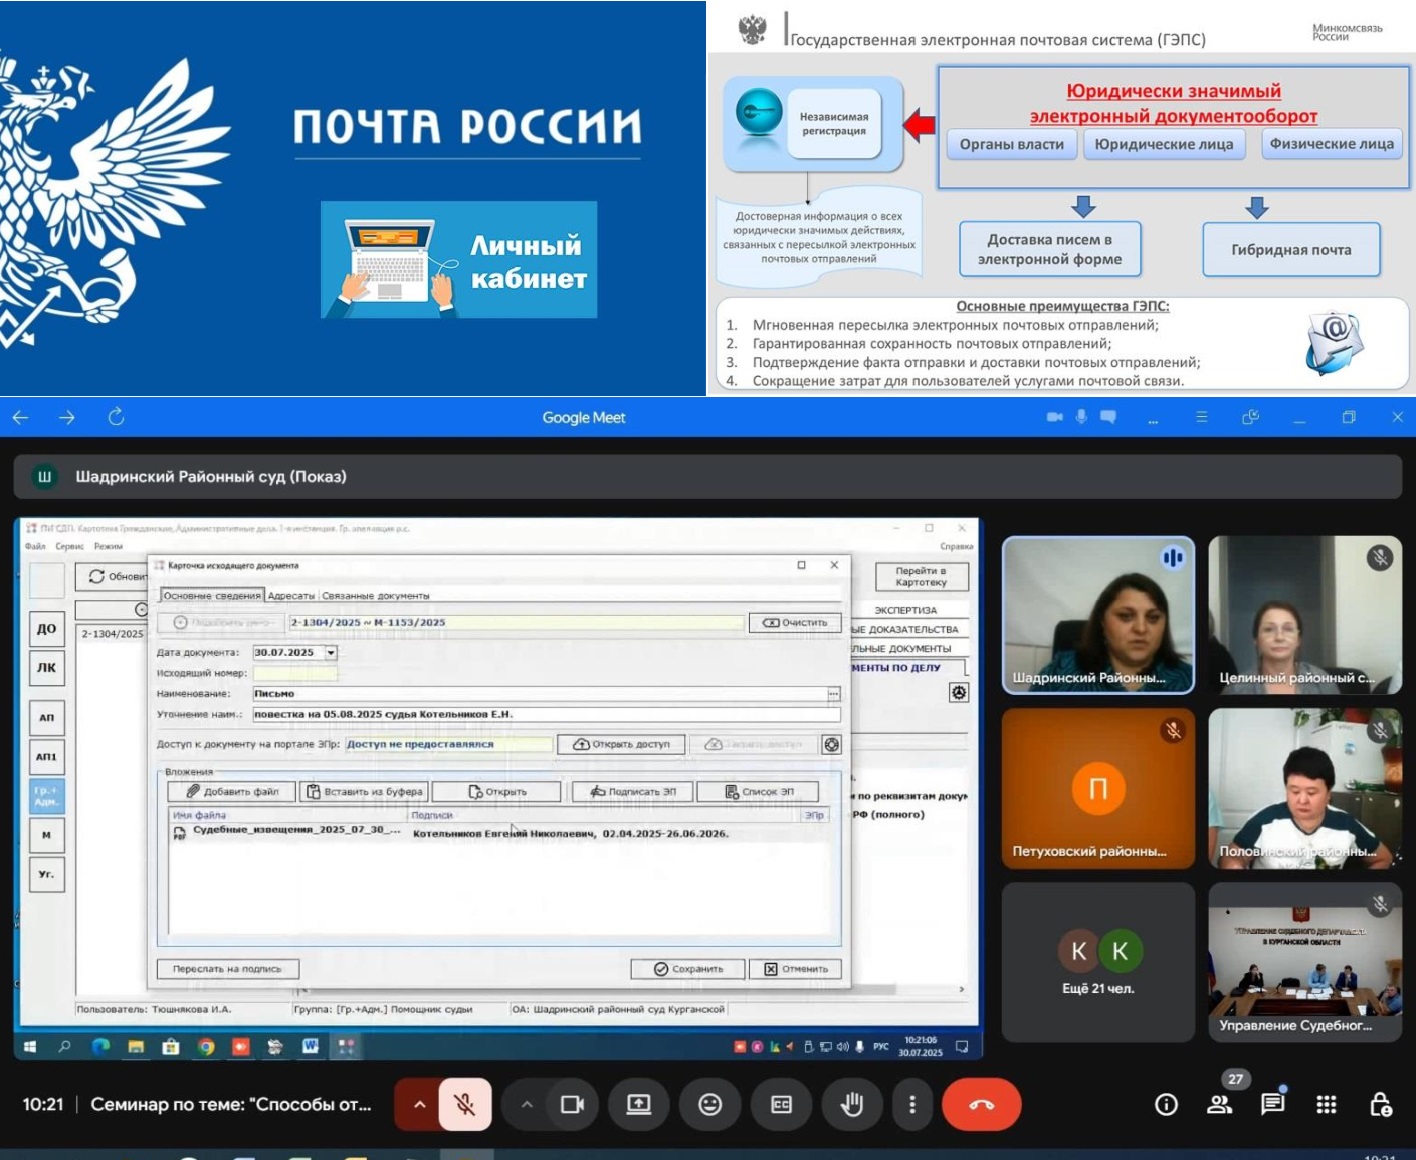
Task: Expand video settings chevron beside camera
Action: click(527, 1105)
